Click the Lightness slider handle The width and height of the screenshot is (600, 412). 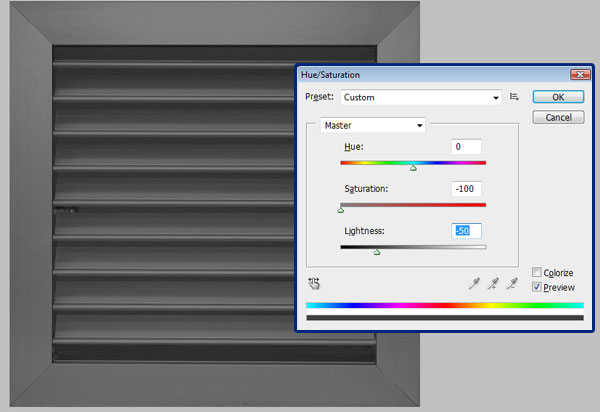[377, 252]
